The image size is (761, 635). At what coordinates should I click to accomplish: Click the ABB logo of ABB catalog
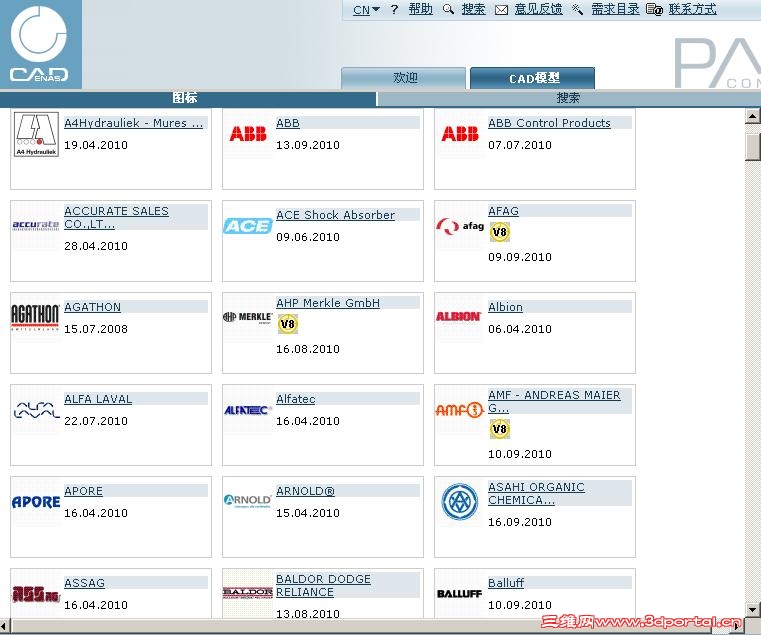248,134
